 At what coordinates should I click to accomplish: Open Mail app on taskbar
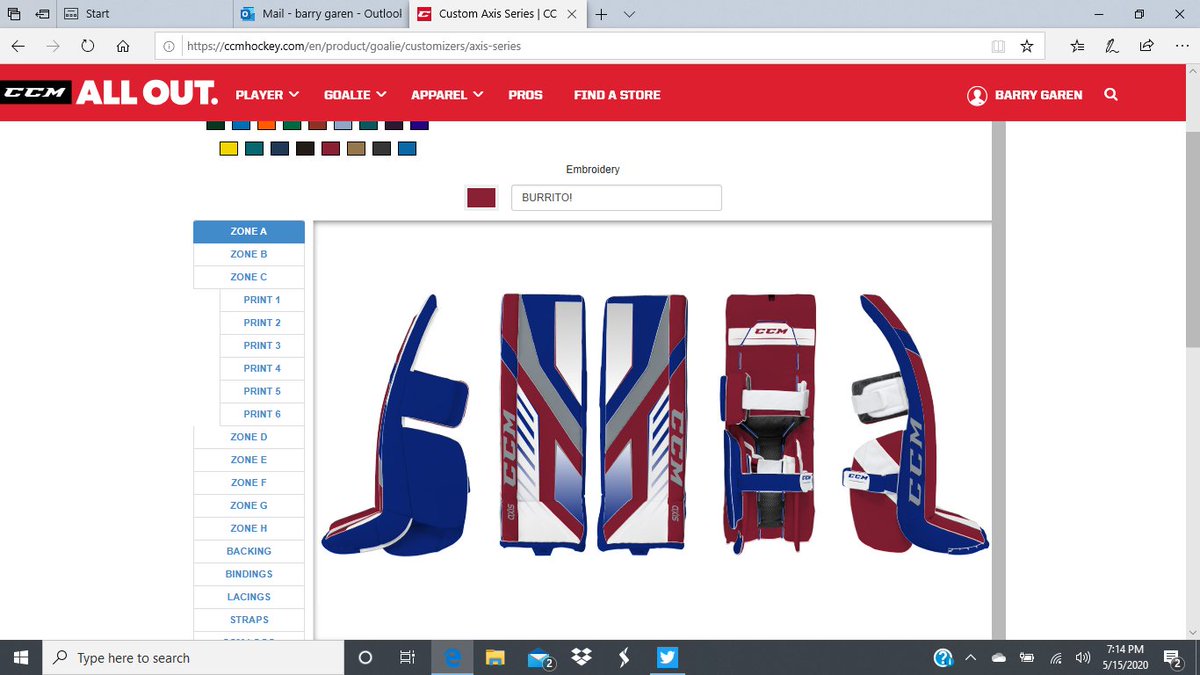tap(540, 658)
